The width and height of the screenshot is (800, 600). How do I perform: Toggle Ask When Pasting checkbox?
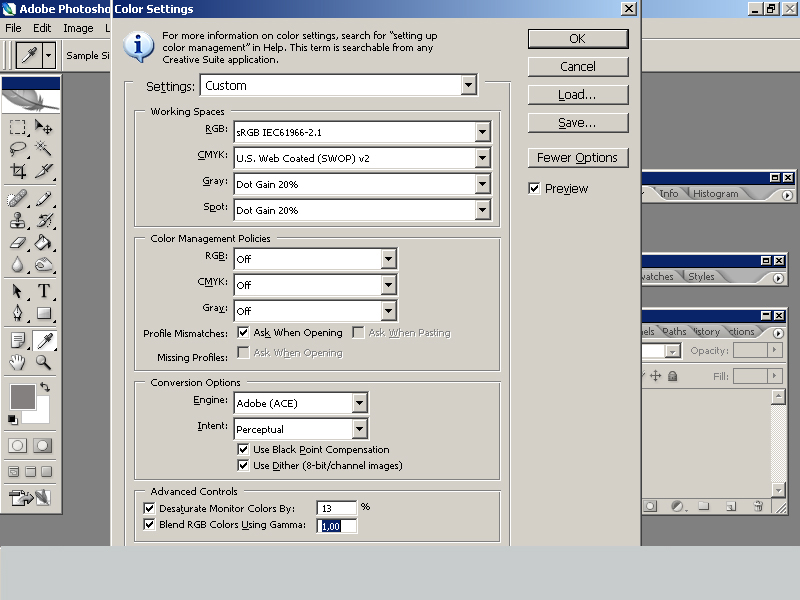click(358, 333)
